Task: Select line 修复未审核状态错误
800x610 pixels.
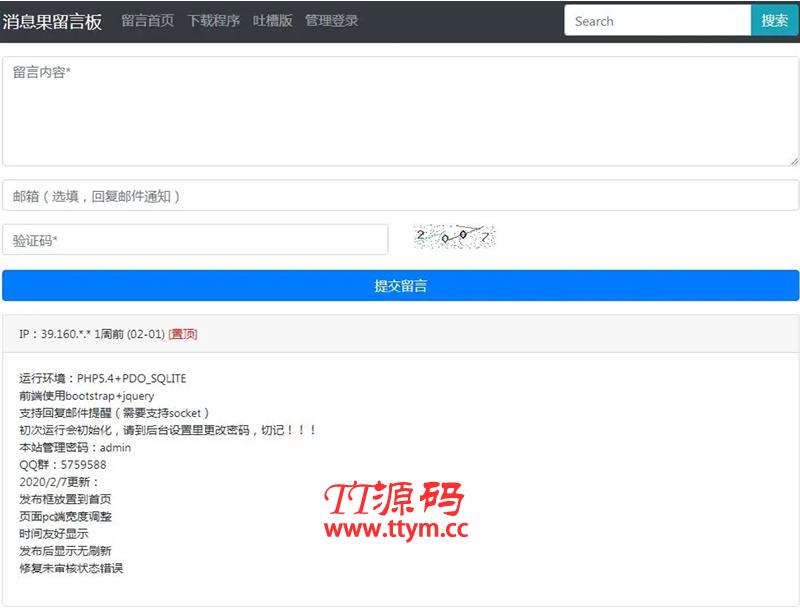Action: 71,568
